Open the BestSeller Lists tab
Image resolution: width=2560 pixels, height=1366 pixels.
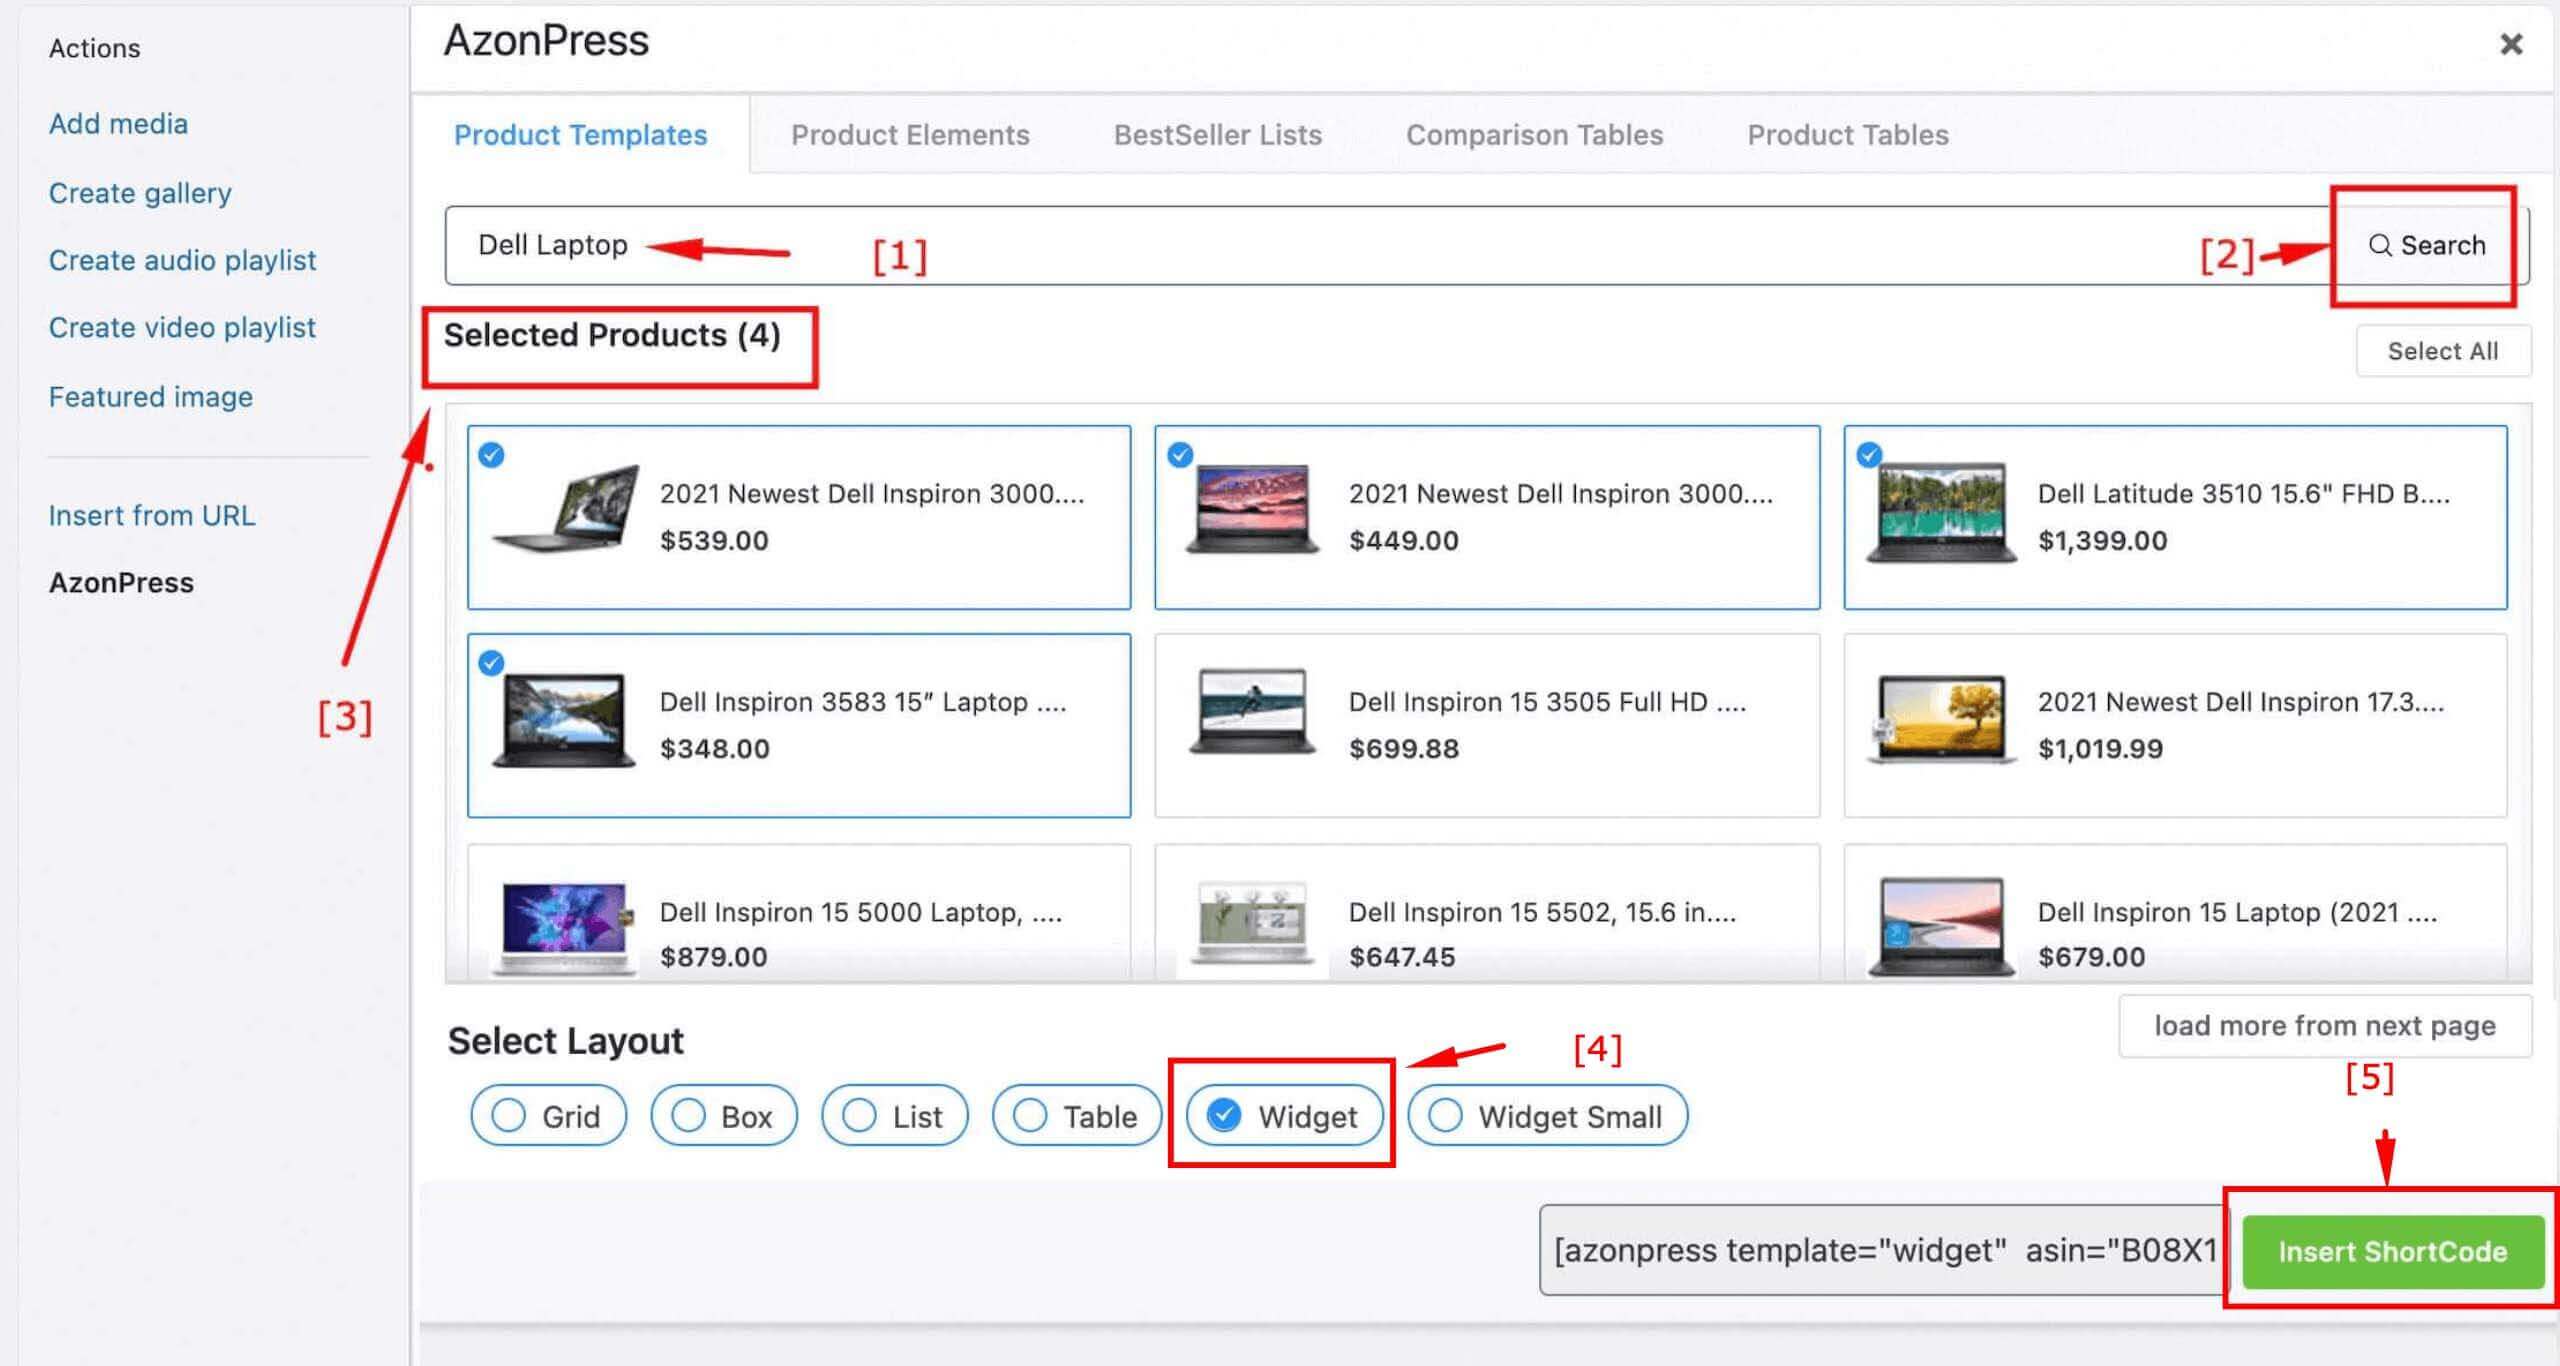(x=1218, y=135)
